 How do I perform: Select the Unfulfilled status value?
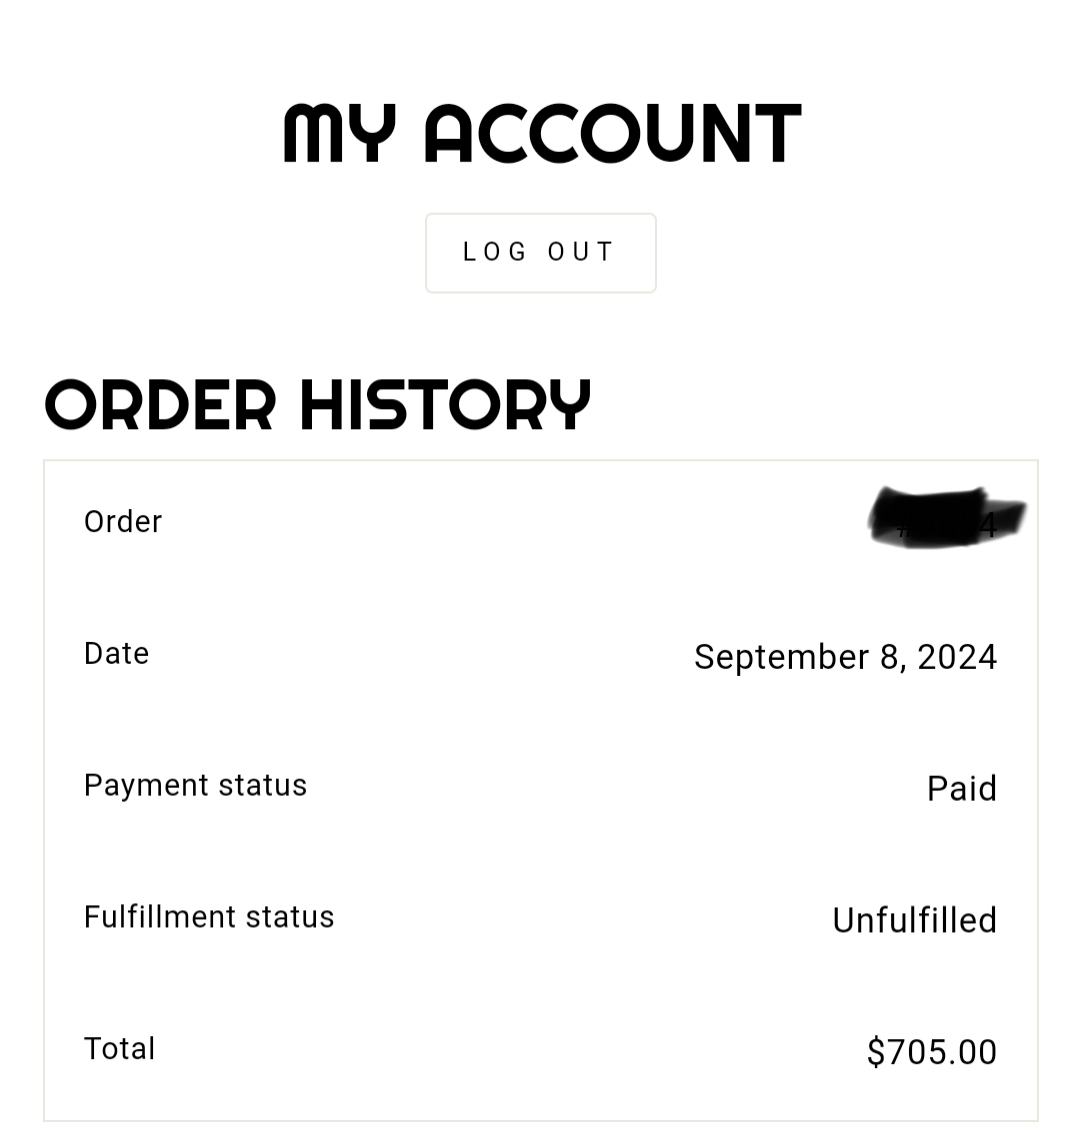914,921
